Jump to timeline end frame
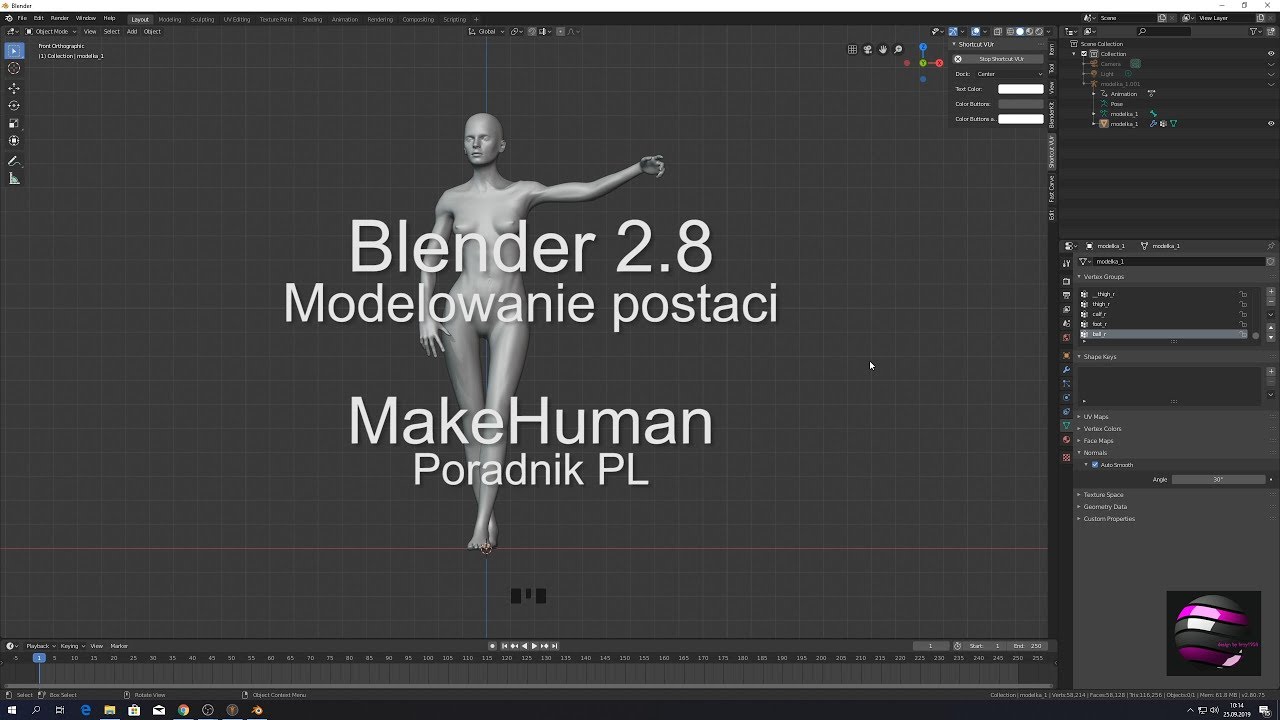The image size is (1280, 720). pyautogui.click(x=555, y=646)
